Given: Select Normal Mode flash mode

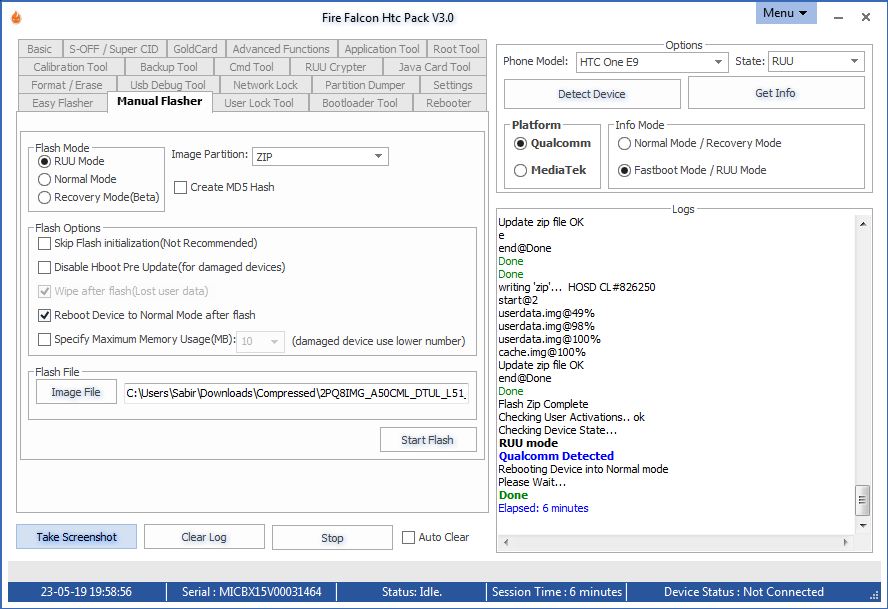Looking at the screenshot, I should [77, 180].
